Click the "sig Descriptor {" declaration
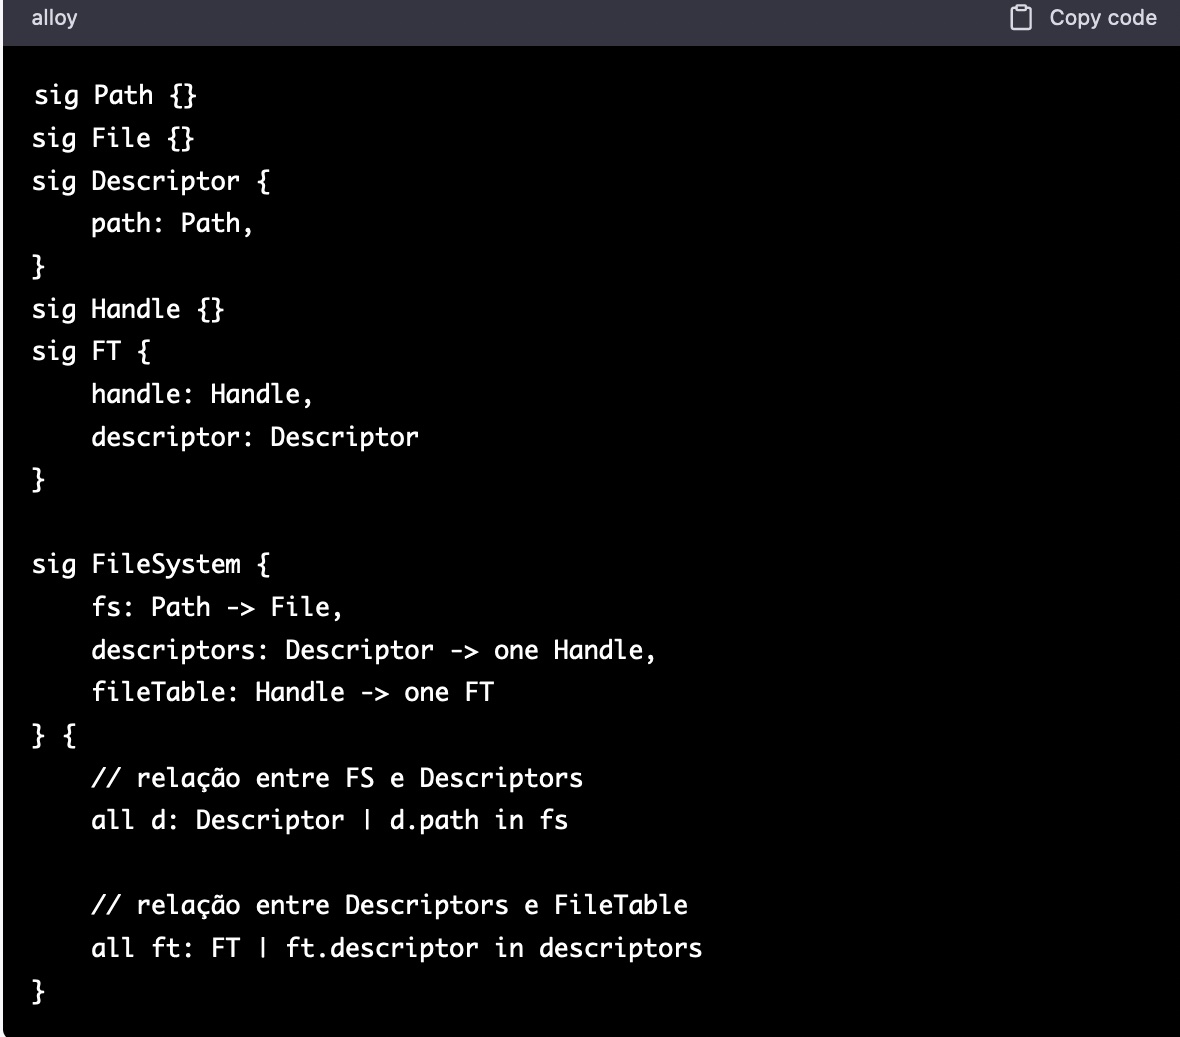 pyautogui.click(x=151, y=181)
